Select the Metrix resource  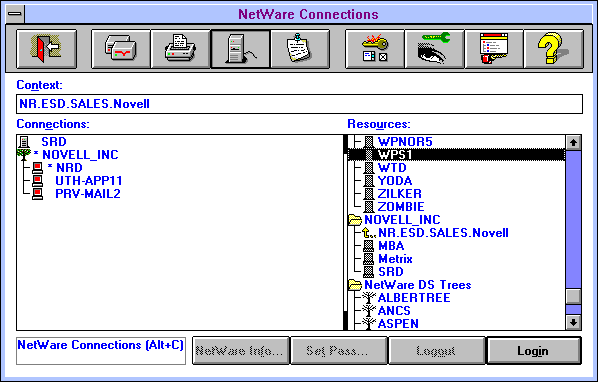pyautogui.click(x=395, y=259)
